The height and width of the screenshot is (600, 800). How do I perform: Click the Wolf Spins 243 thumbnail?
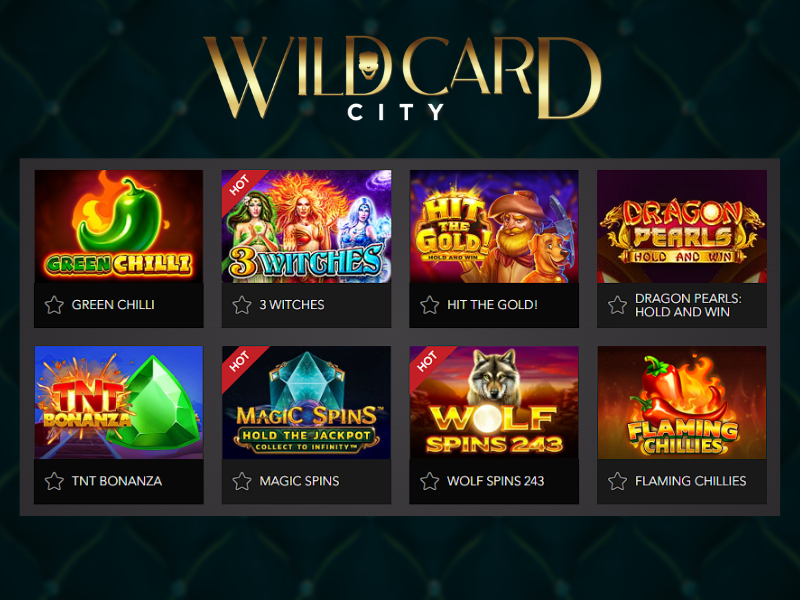[x=494, y=403]
